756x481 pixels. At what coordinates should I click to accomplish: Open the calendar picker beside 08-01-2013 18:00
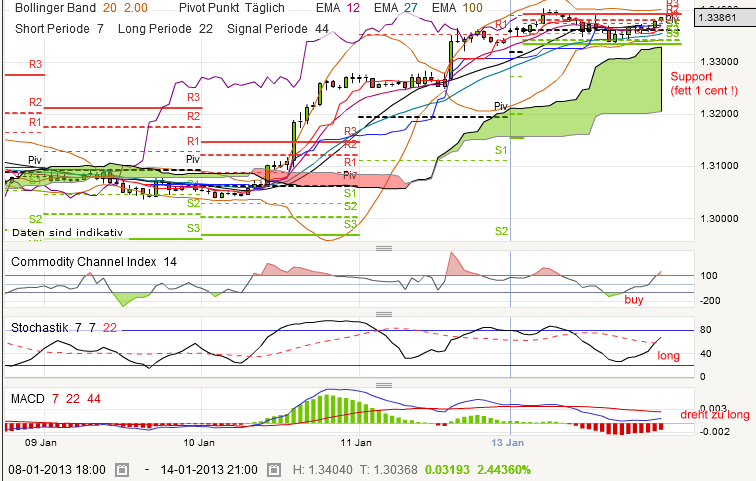pos(122,469)
